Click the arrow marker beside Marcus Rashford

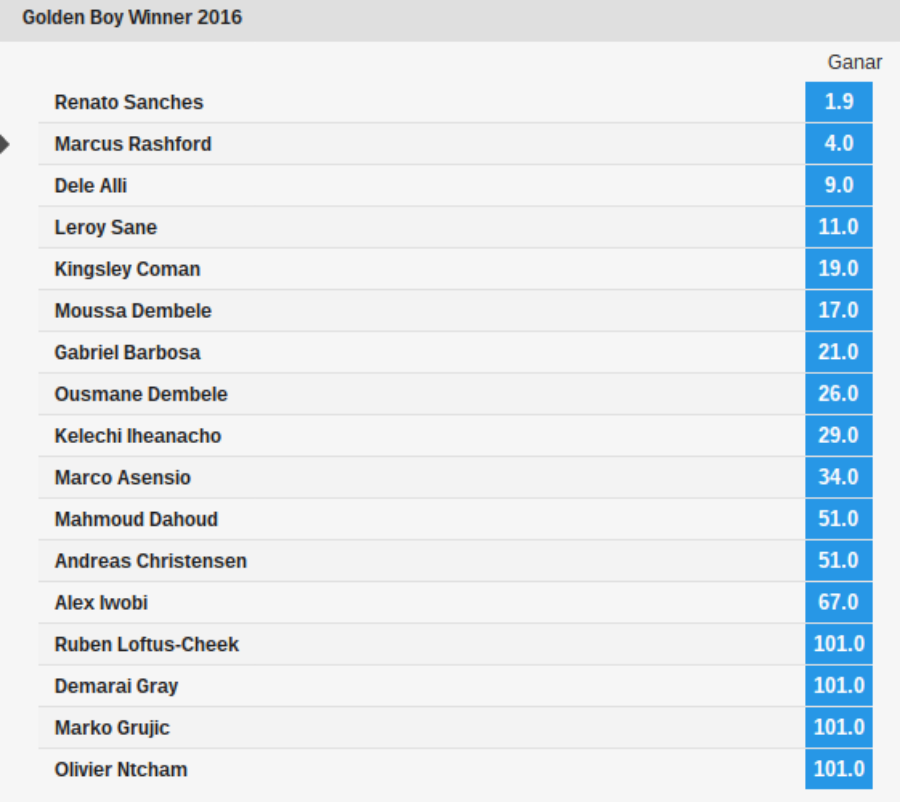(5, 144)
